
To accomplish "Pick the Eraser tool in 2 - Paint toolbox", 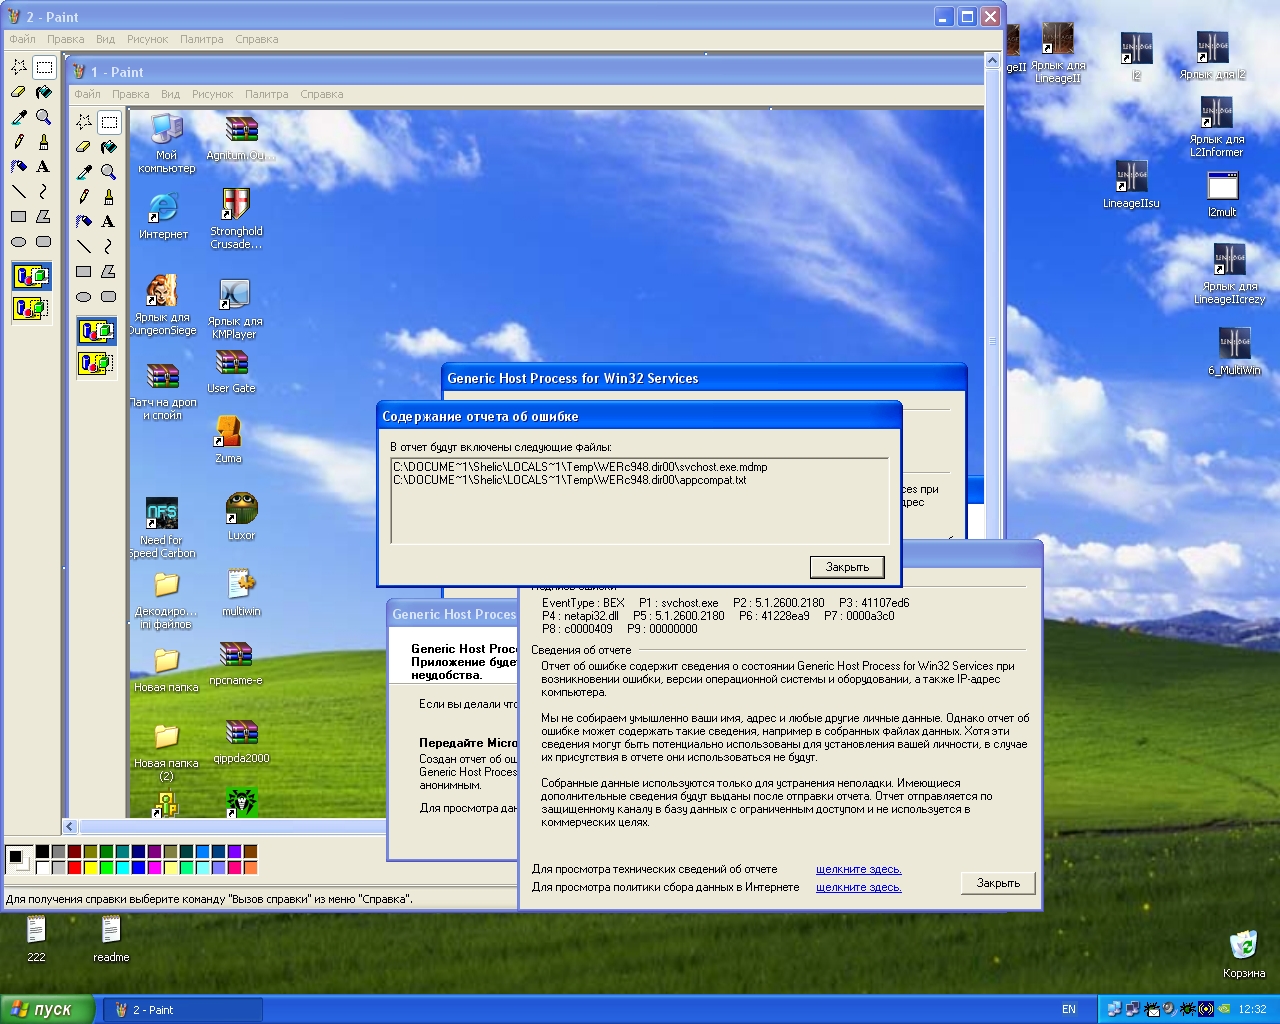I will coord(19,92).
